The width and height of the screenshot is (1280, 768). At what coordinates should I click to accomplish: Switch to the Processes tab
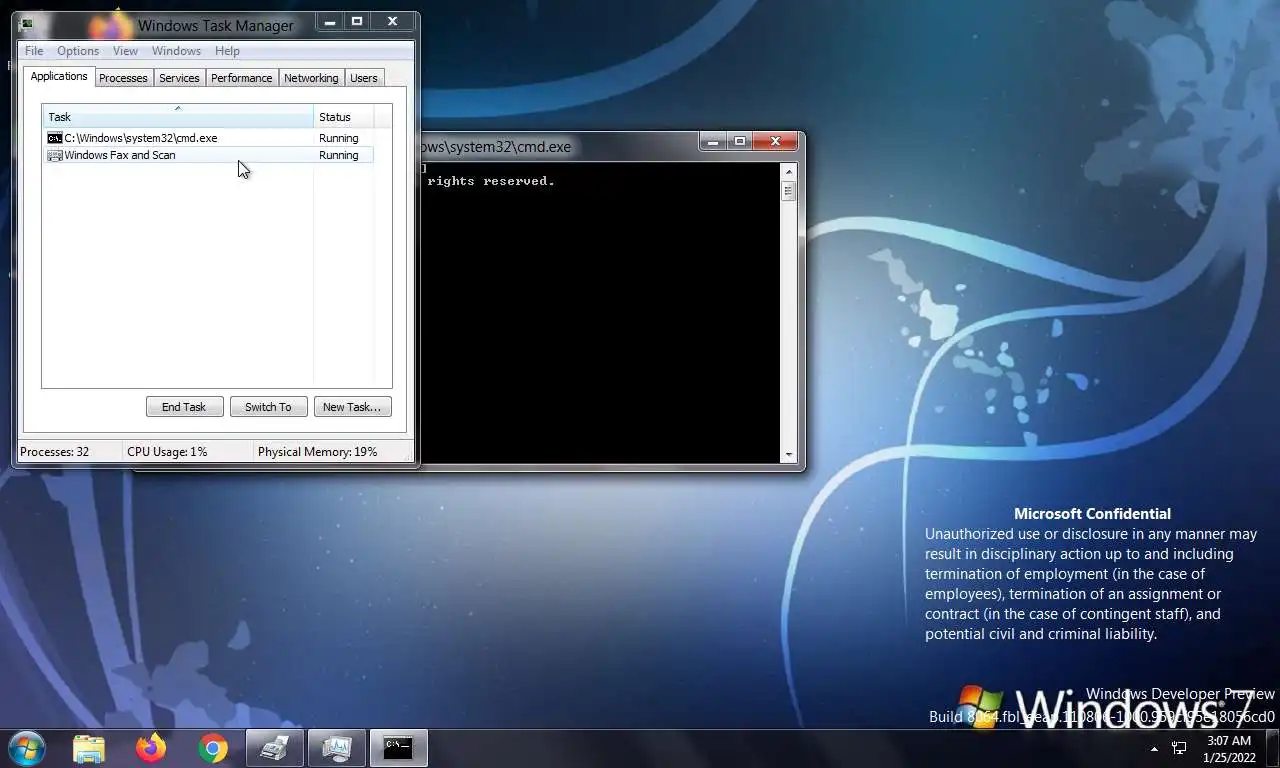pos(123,78)
